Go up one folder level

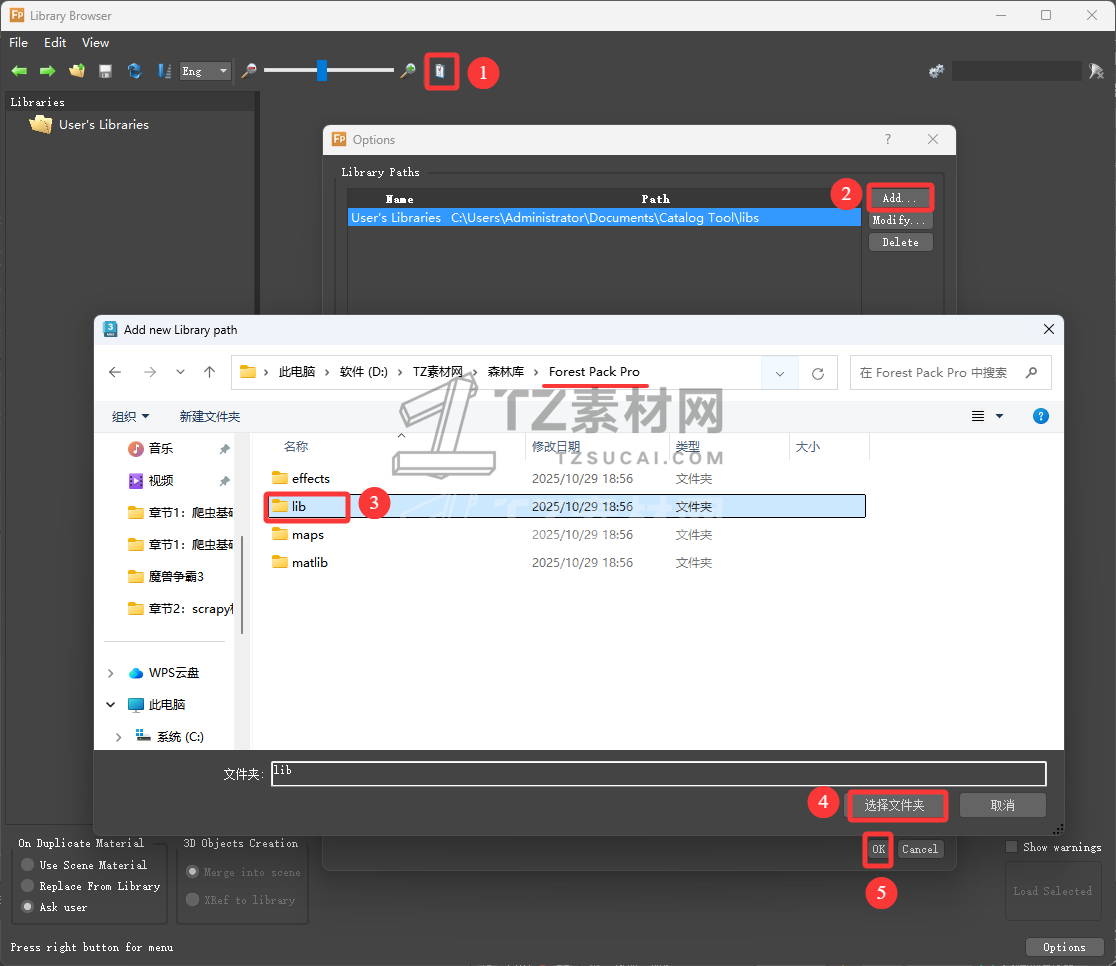tap(209, 372)
